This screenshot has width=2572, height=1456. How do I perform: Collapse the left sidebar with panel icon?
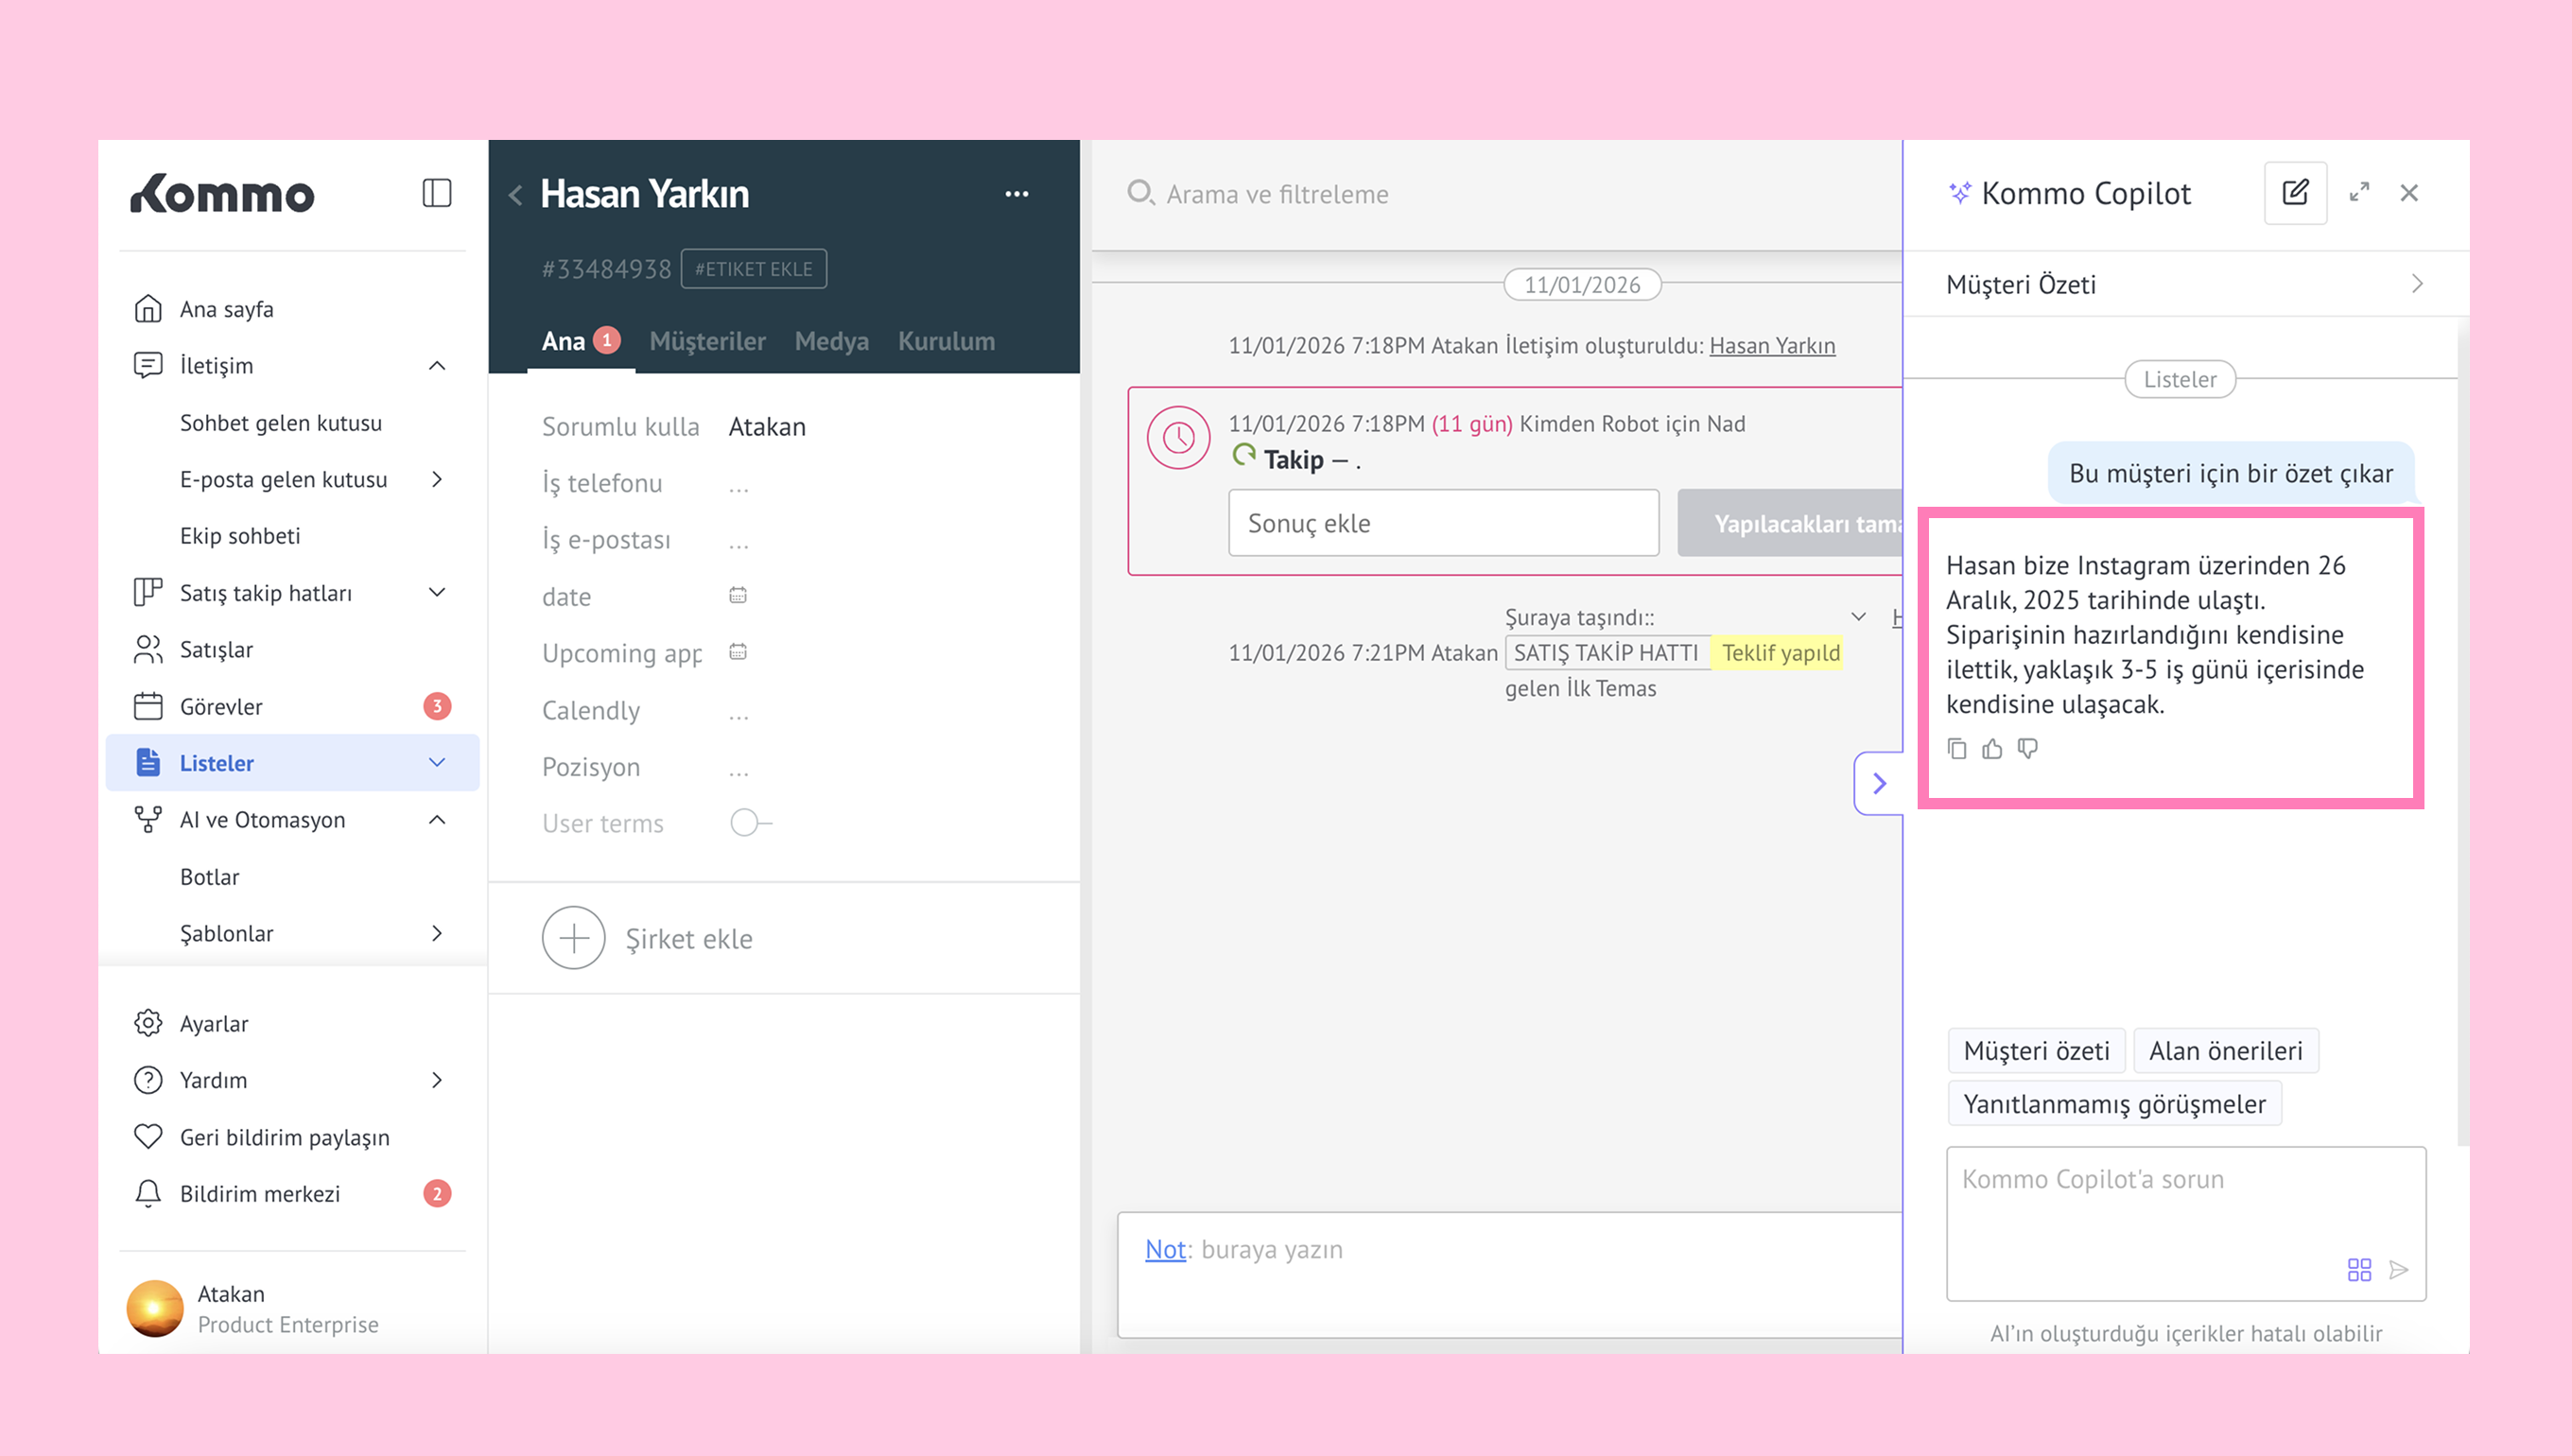(437, 193)
